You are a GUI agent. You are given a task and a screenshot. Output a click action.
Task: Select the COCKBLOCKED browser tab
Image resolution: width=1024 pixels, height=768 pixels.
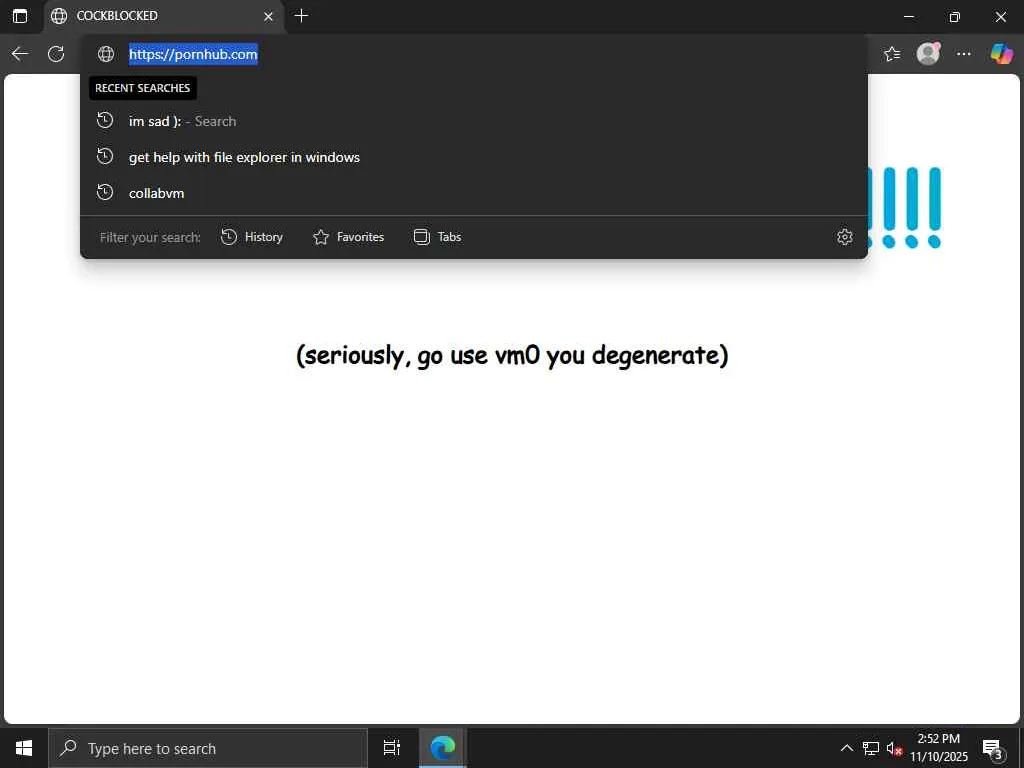[x=164, y=16]
